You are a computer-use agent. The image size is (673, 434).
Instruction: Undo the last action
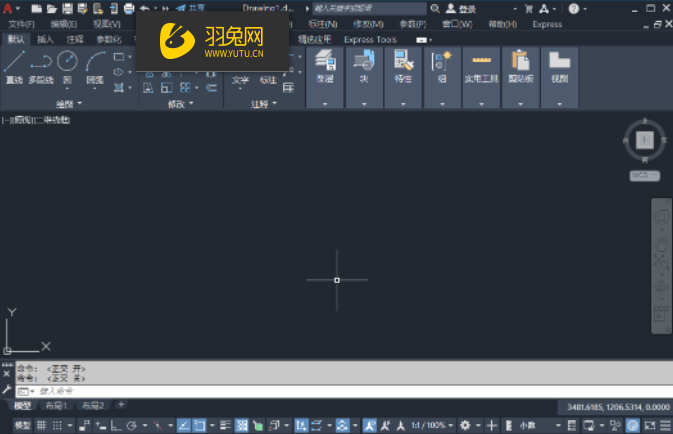145,8
